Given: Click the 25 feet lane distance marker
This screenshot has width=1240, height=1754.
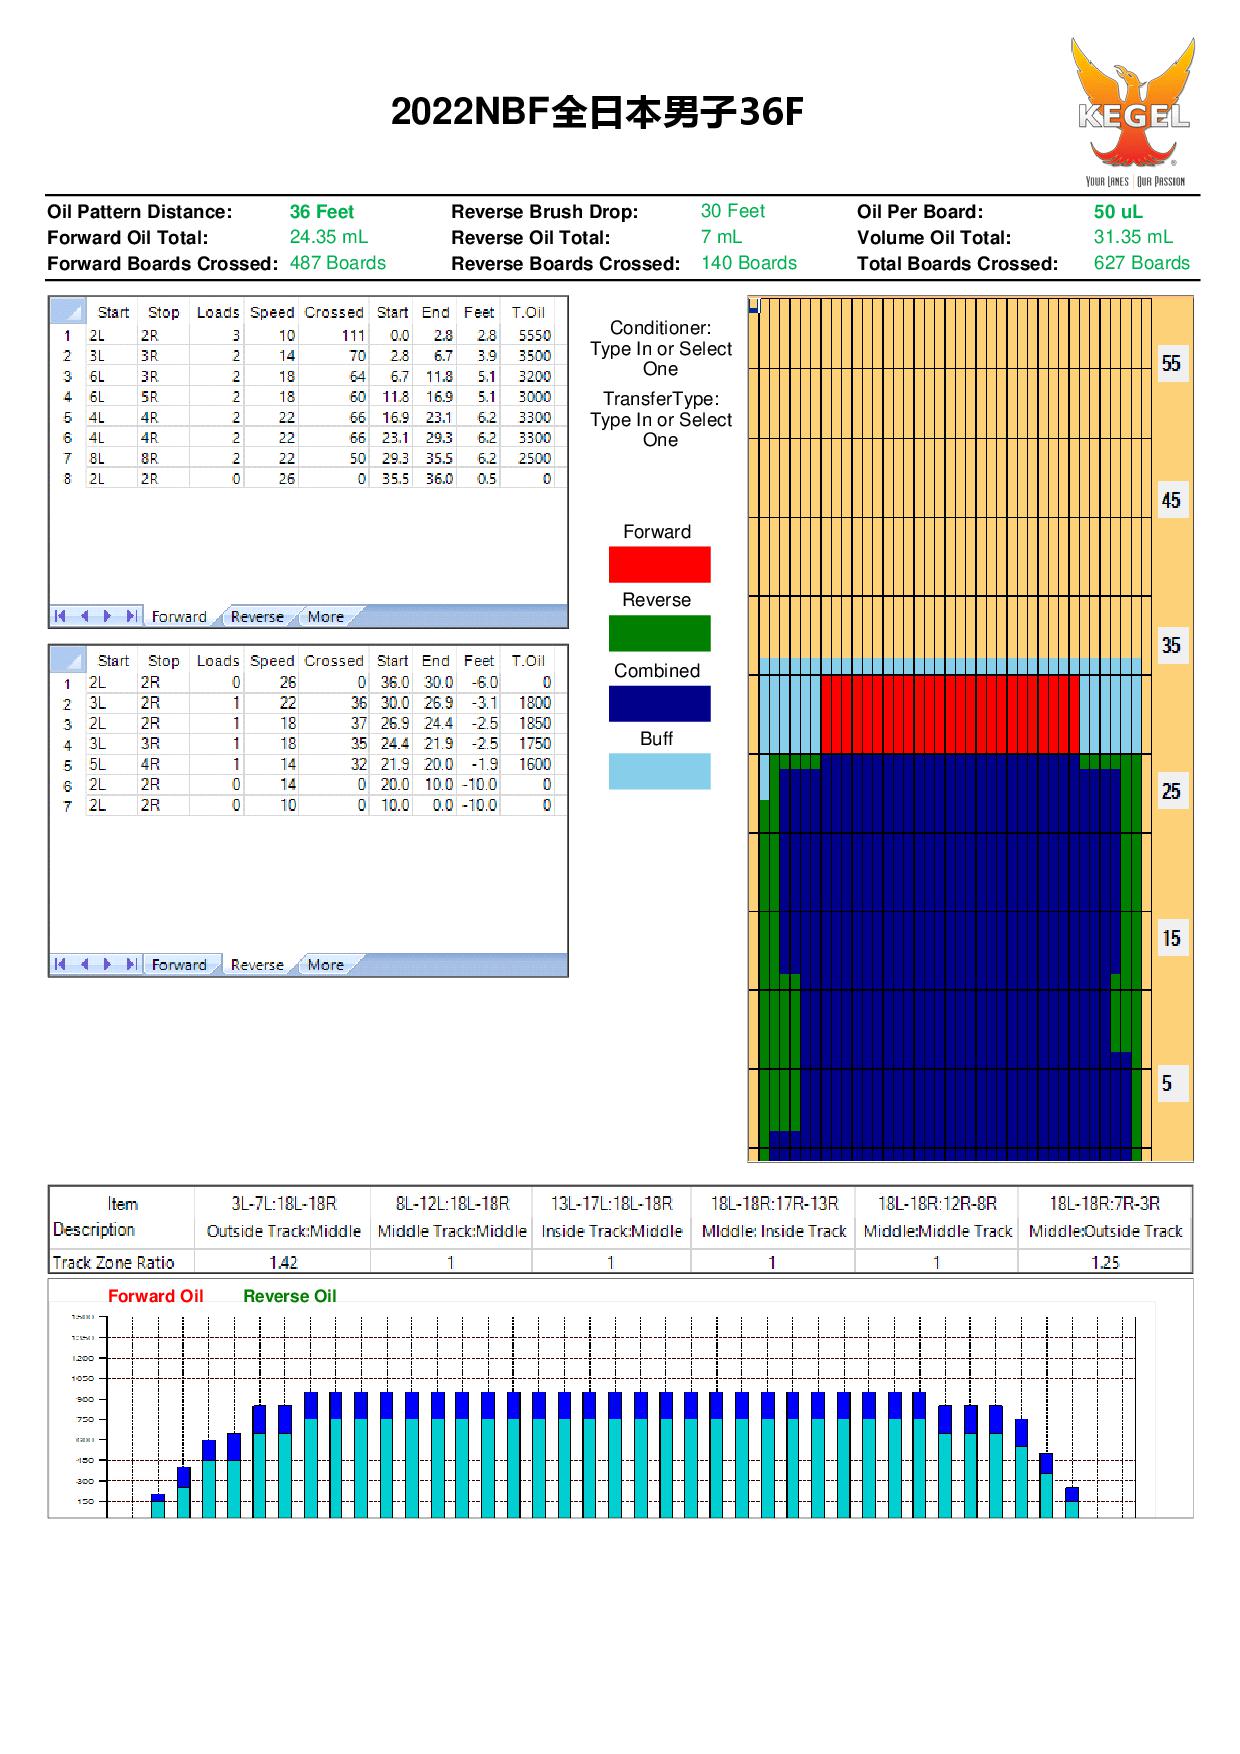Looking at the screenshot, I should point(1171,792).
